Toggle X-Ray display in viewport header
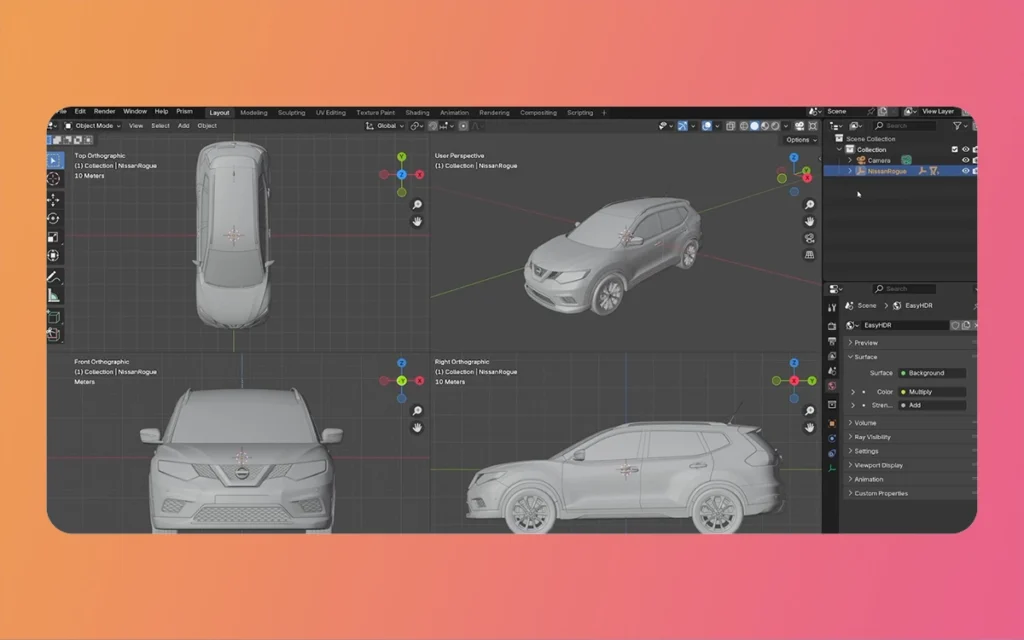 click(x=731, y=126)
